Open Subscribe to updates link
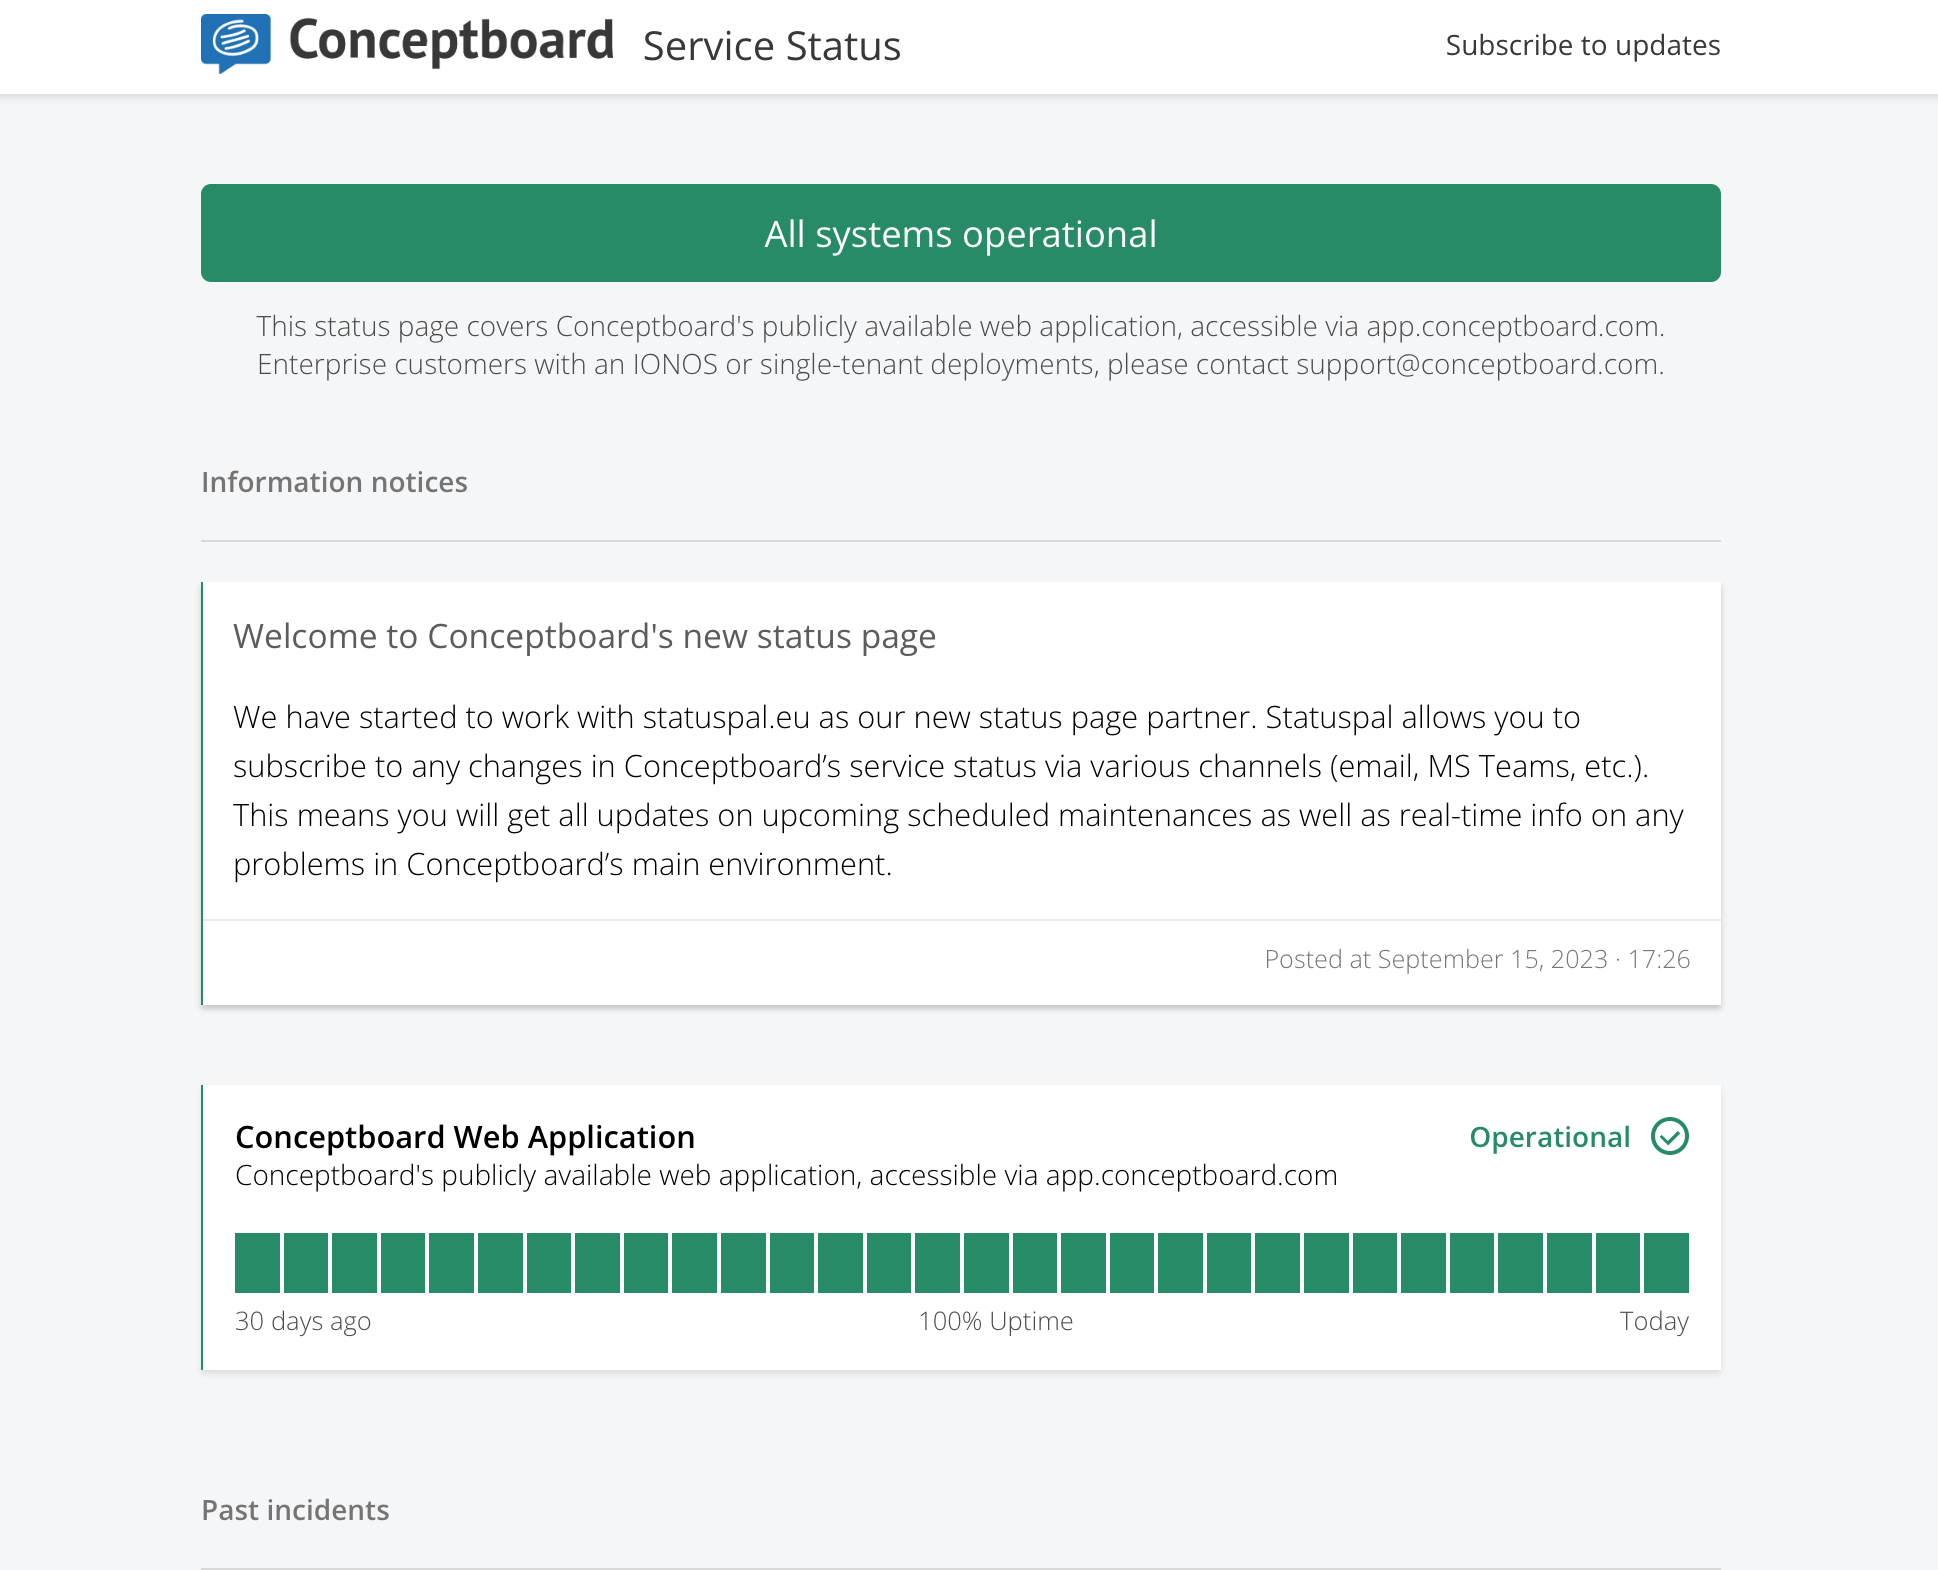1938x1570 pixels. click(1582, 45)
